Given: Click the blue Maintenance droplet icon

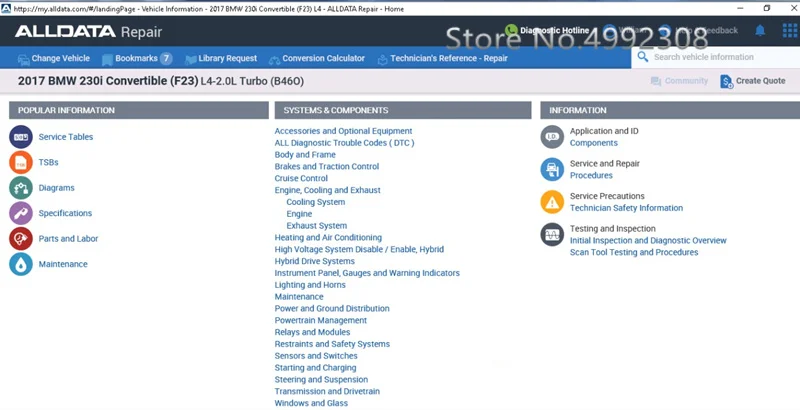Looking at the screenshot, I should click(21, 264).
